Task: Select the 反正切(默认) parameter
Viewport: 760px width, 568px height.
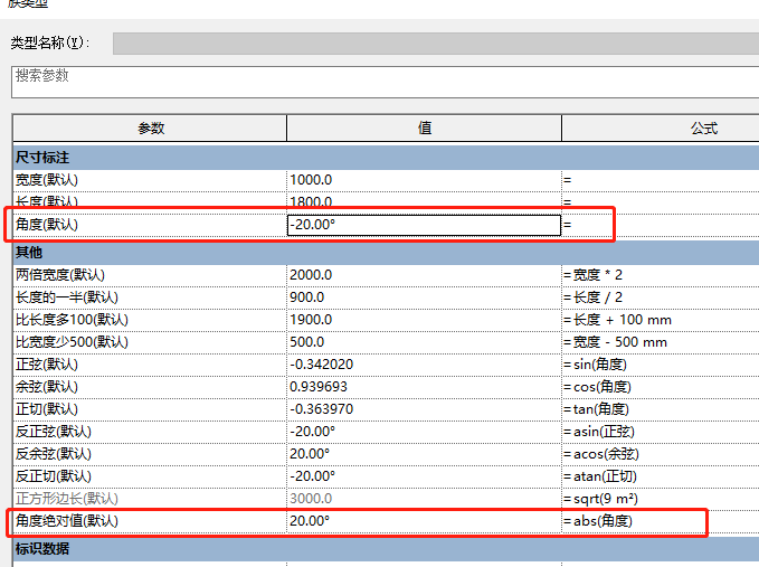Action: pos(53,476)
